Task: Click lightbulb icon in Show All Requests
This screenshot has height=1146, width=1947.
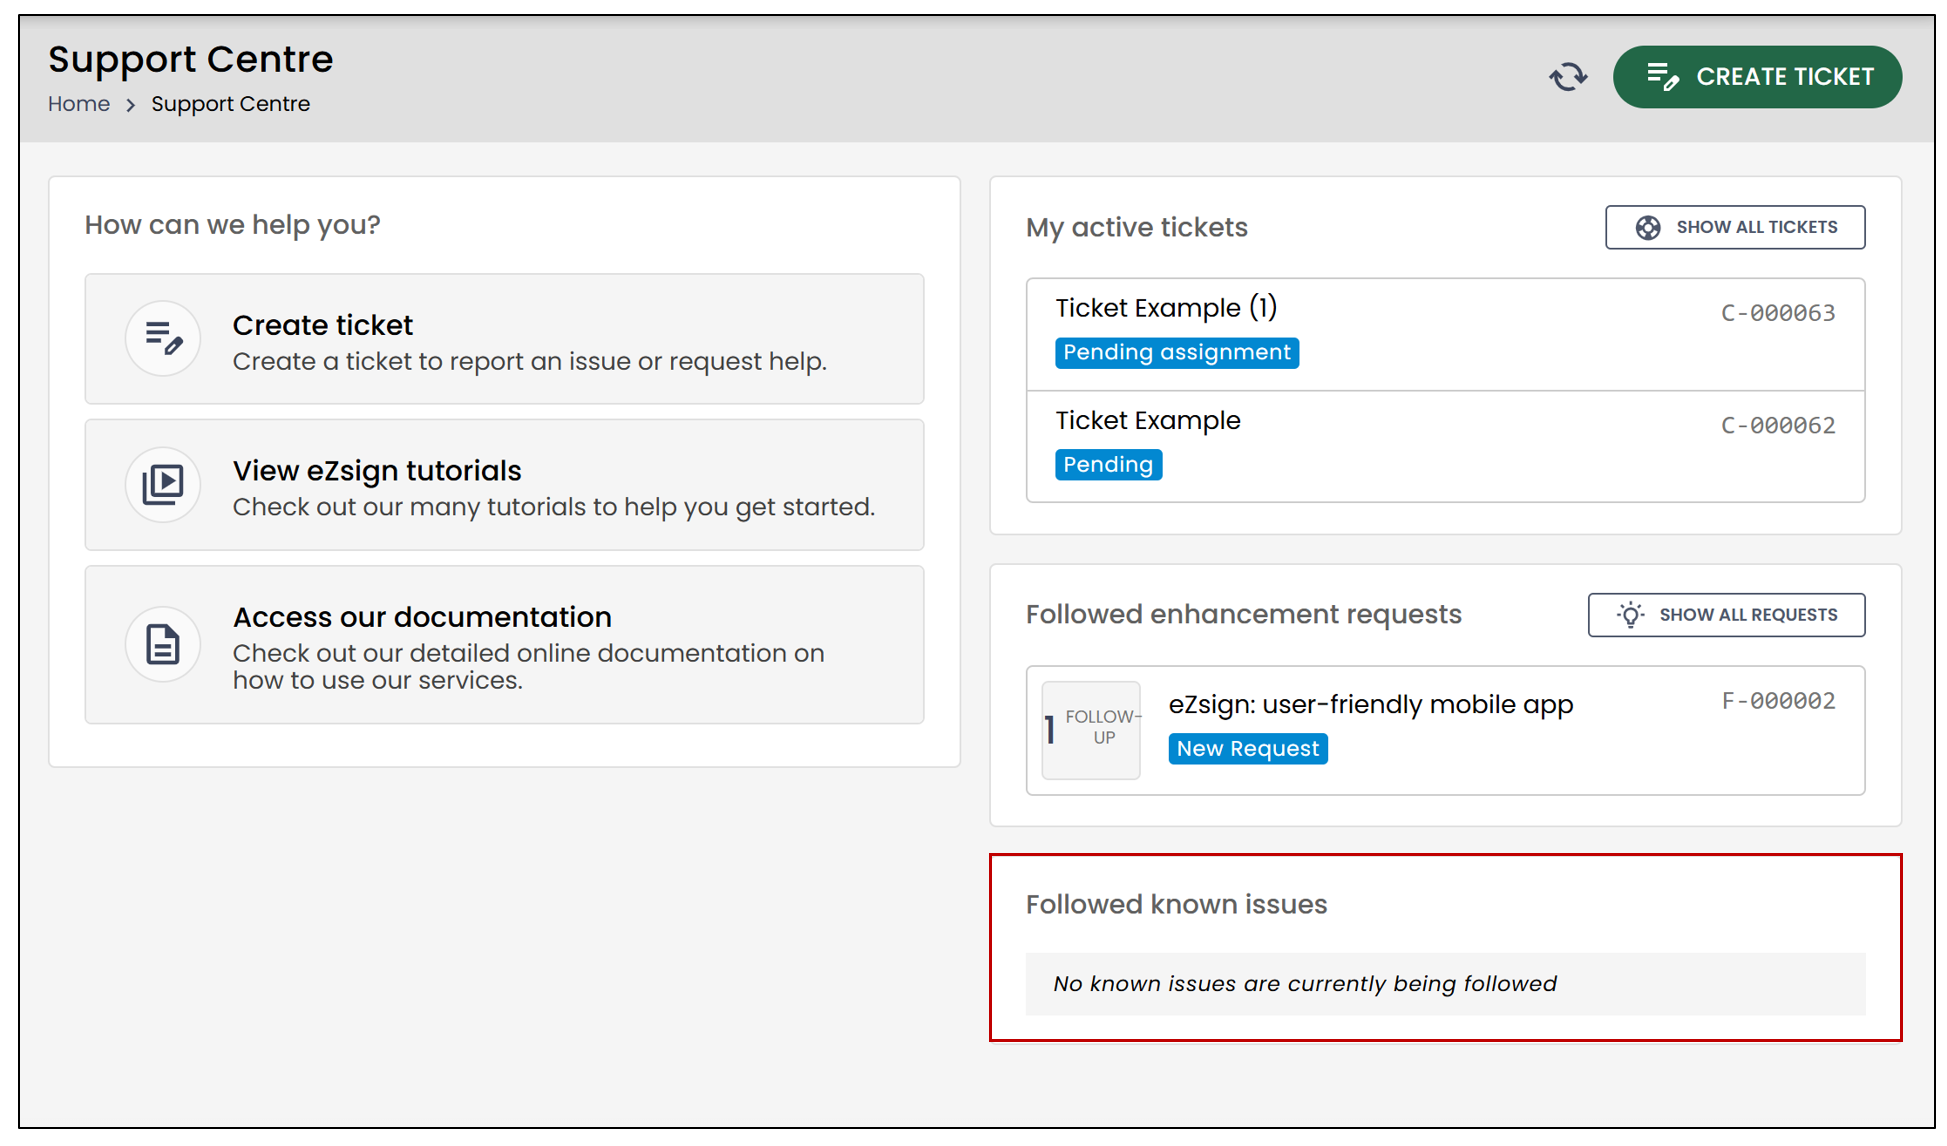Action: point(1630,615)
